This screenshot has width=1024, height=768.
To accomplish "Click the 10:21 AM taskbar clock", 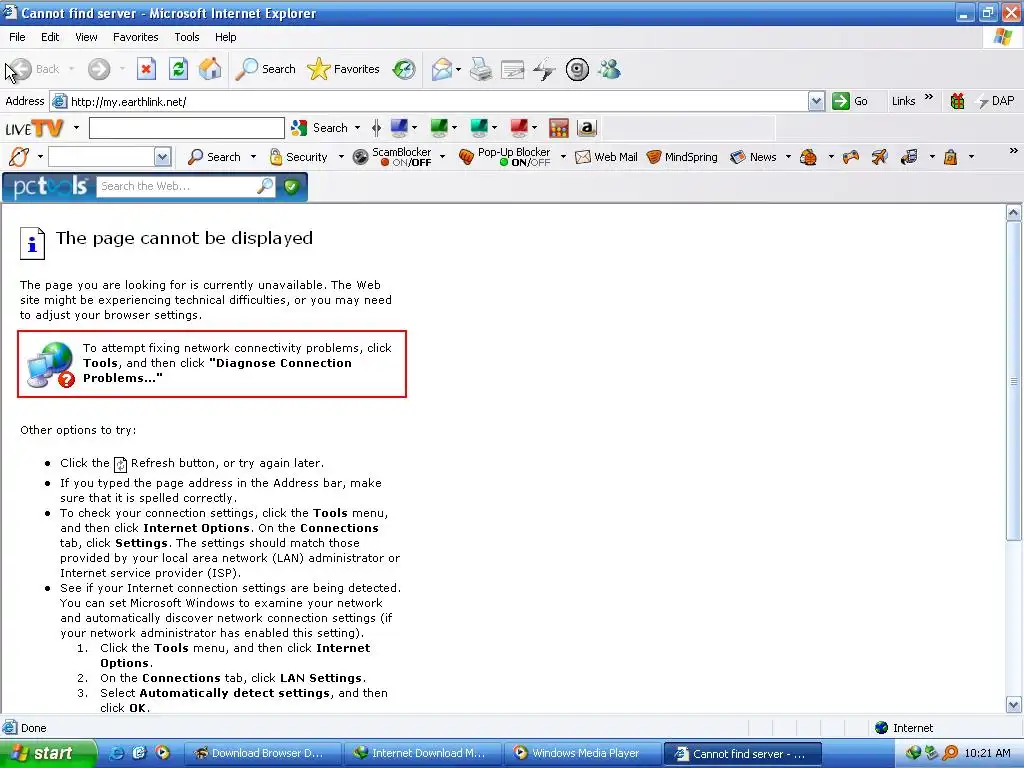I will [x=987, y=753].
